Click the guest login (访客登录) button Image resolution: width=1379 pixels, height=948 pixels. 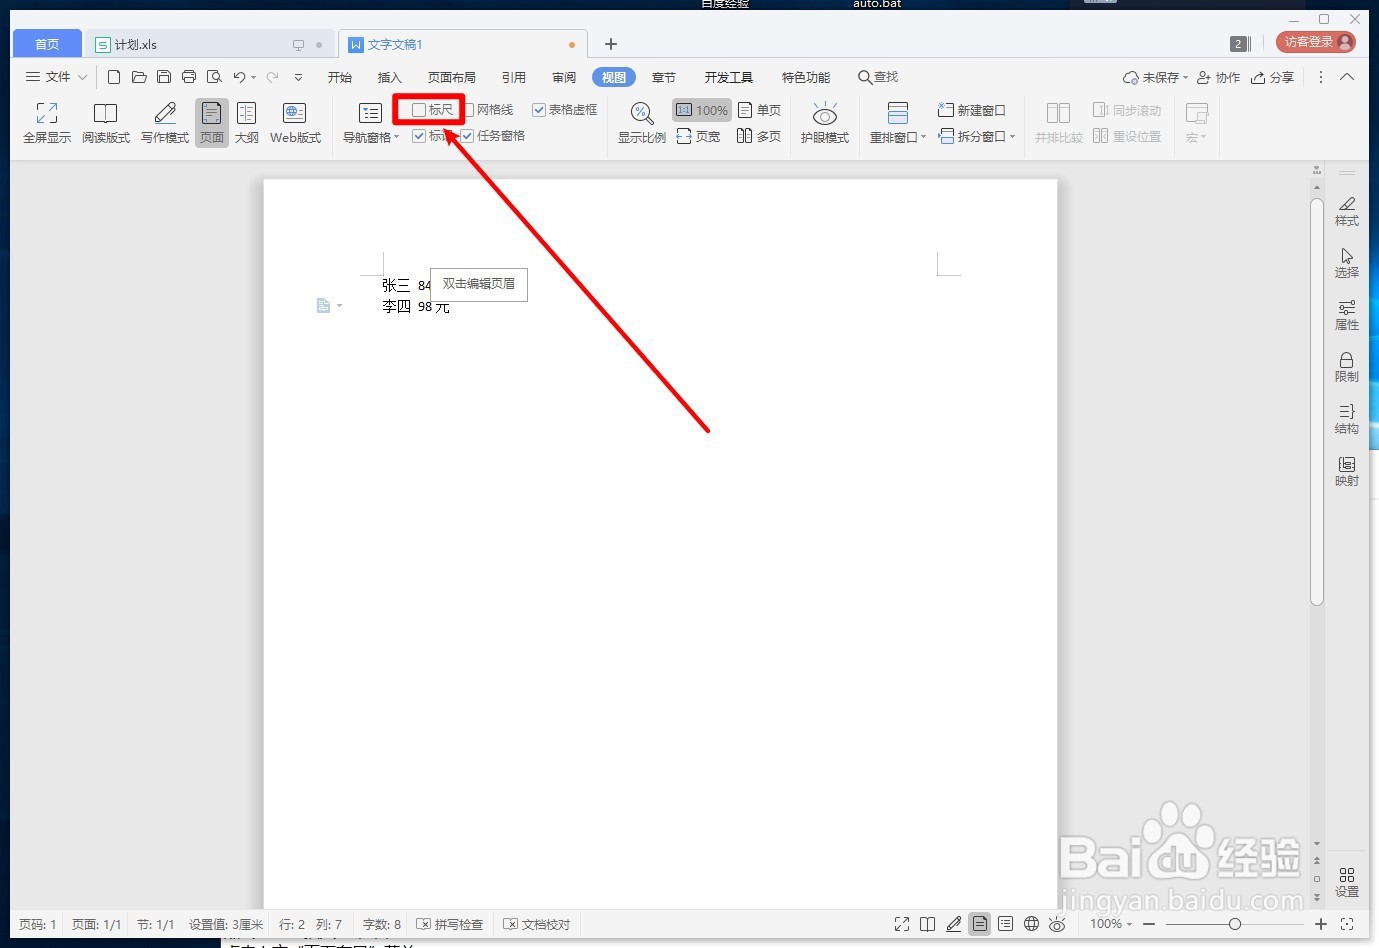(x=1316, y=42)
